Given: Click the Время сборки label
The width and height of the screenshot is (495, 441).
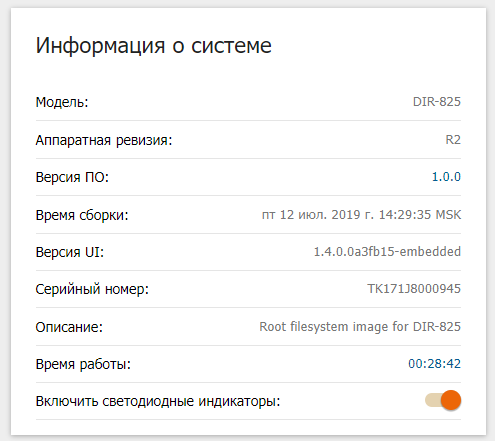Looking at the screenshot, I should 82,215.
